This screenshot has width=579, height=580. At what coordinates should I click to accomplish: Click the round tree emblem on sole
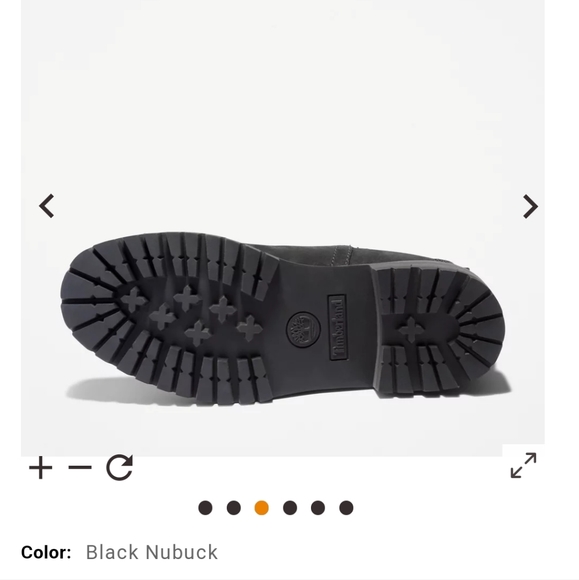[303, 329]
